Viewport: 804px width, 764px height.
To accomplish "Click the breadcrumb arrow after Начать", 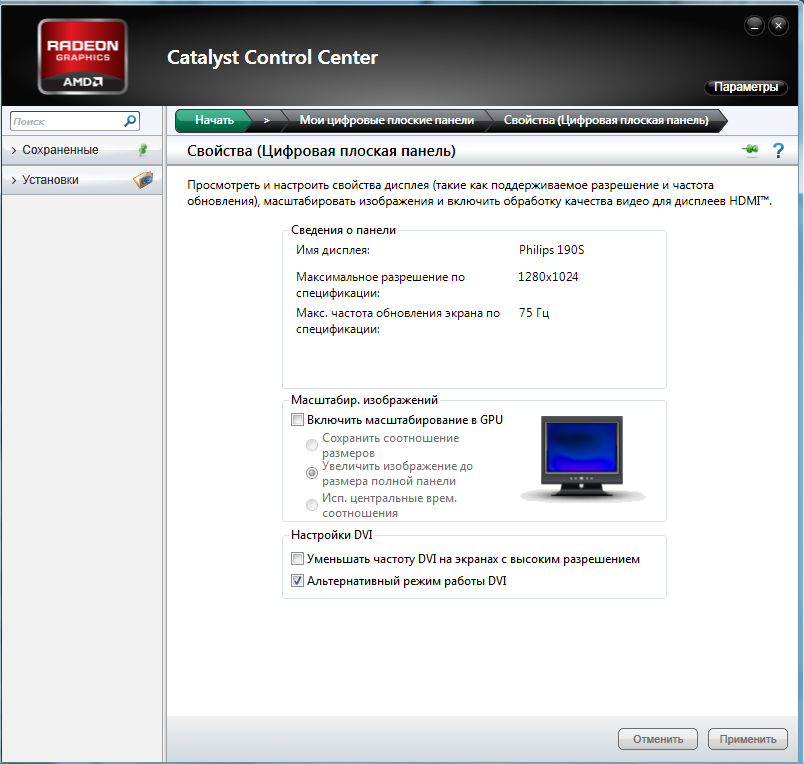I will (x=267, y=120).
